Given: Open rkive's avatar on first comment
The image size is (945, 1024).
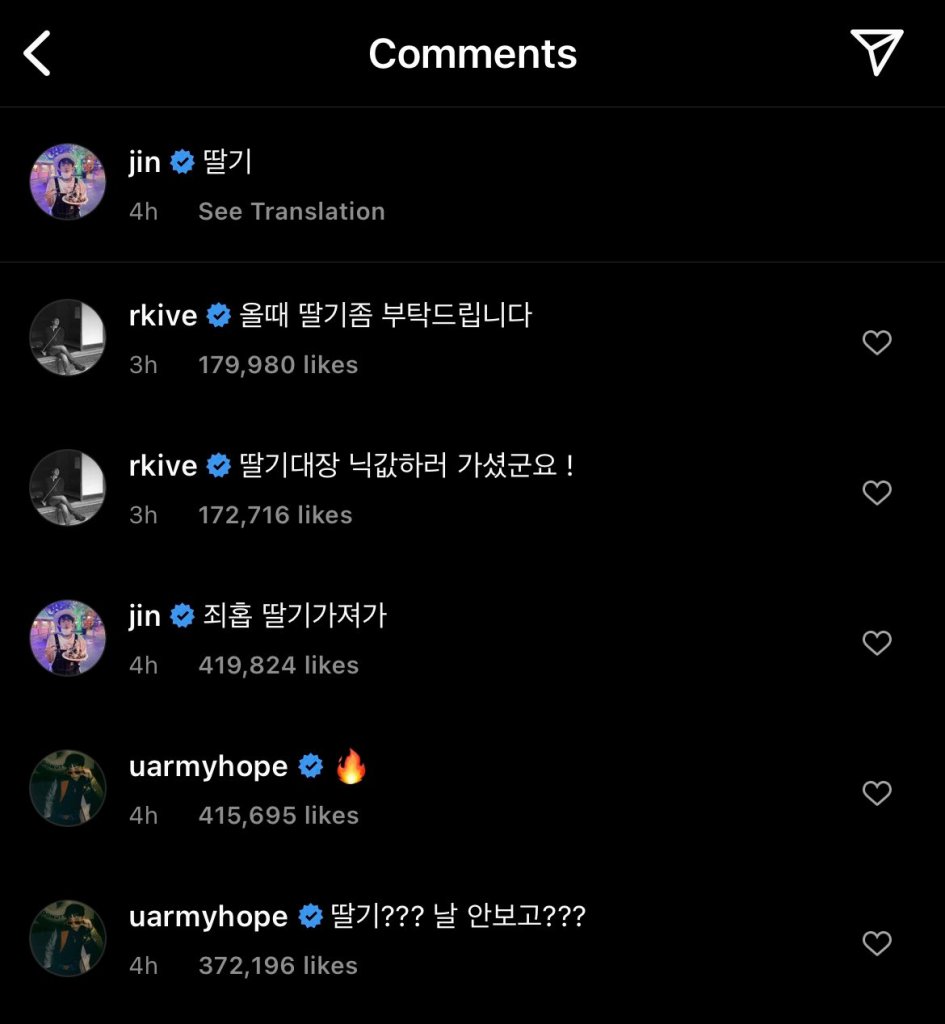Looking at the screenshot, I should (68, 337).
